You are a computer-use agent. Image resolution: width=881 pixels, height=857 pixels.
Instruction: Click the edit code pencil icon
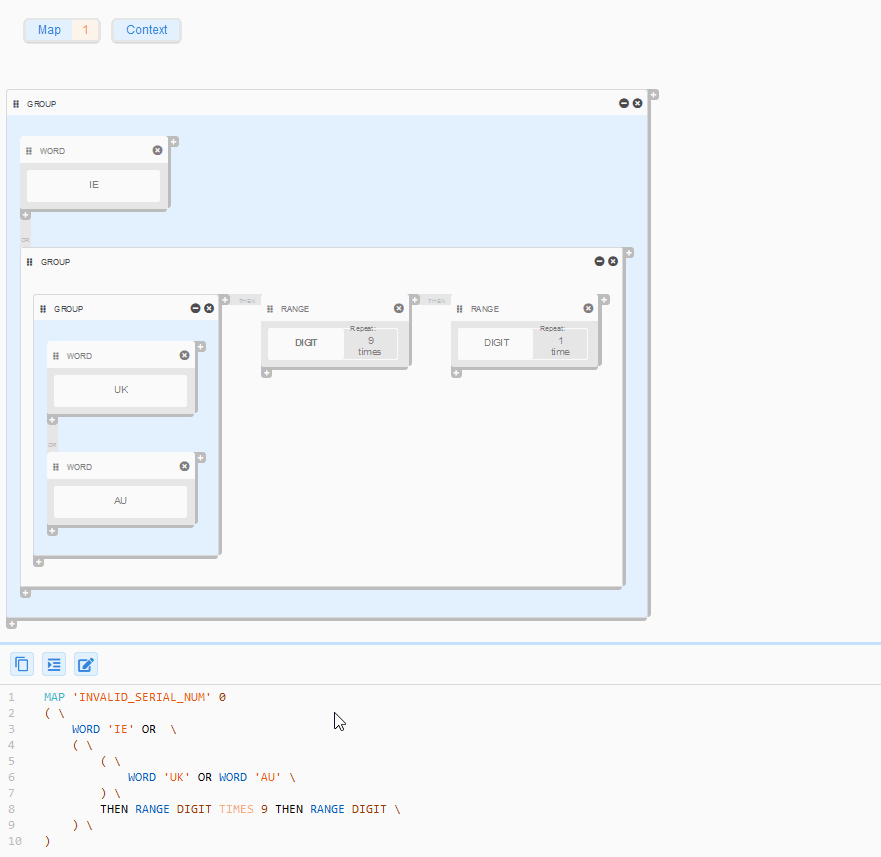[x=86, y=664]
